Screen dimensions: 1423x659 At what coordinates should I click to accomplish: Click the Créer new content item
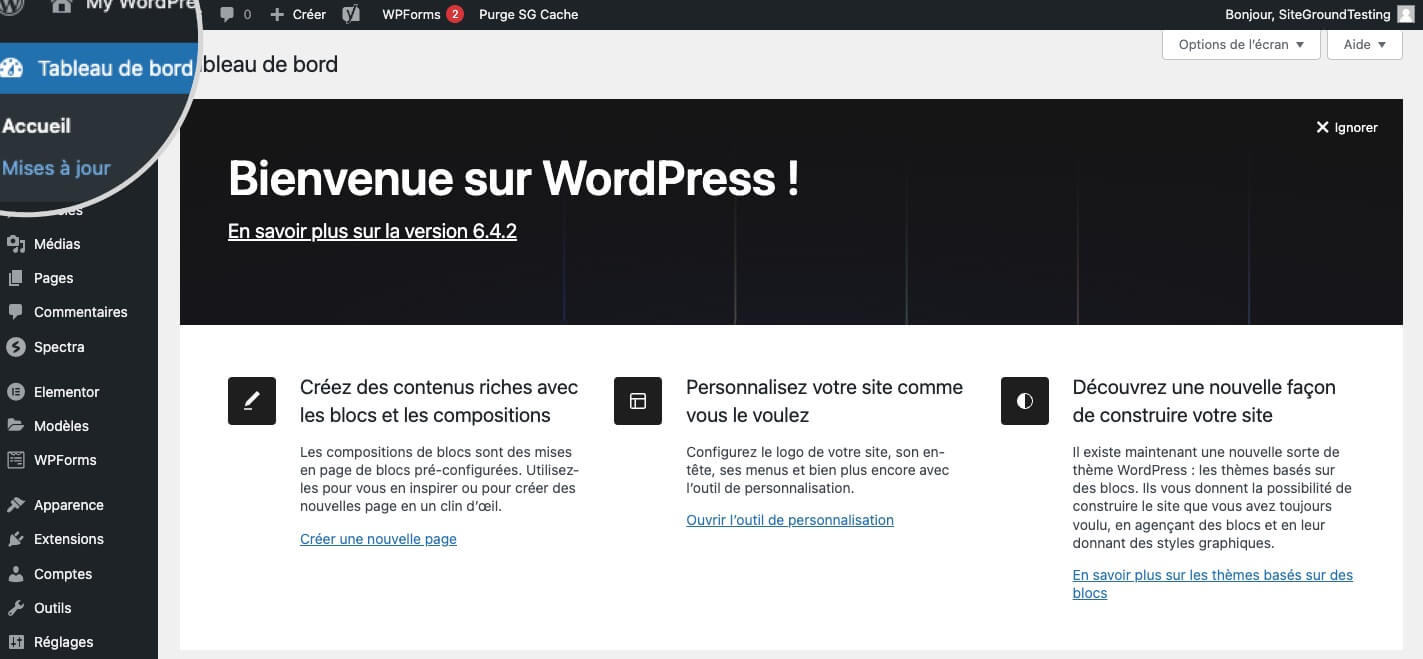(x=298, y=14)
